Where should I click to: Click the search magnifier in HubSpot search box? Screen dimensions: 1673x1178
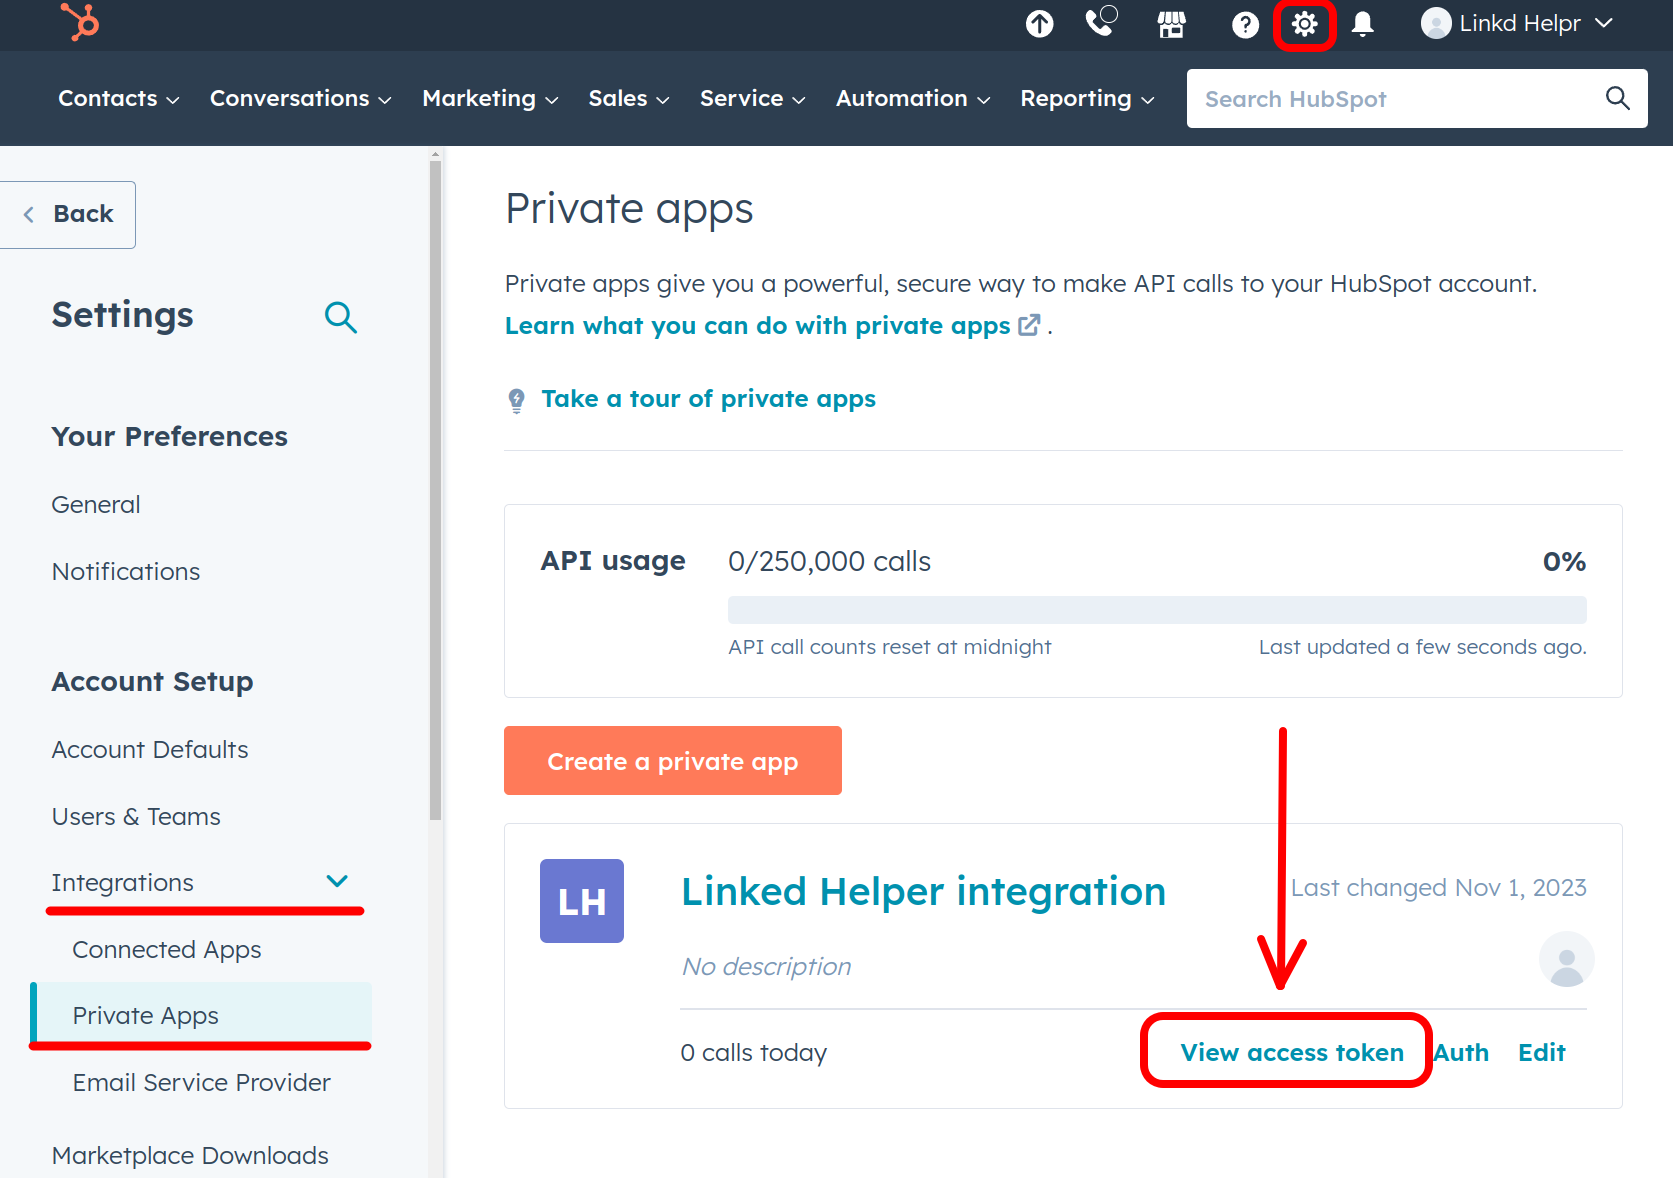pyautogui.click(x=1617, y=98)
